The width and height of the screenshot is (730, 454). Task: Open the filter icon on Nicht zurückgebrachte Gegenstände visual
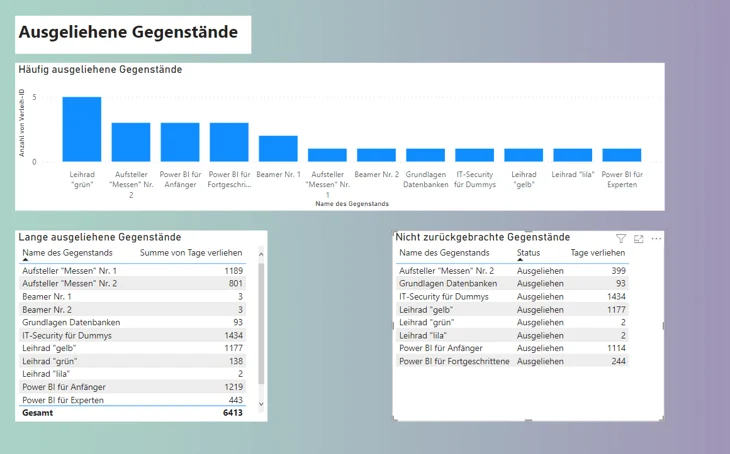(621, 239)
